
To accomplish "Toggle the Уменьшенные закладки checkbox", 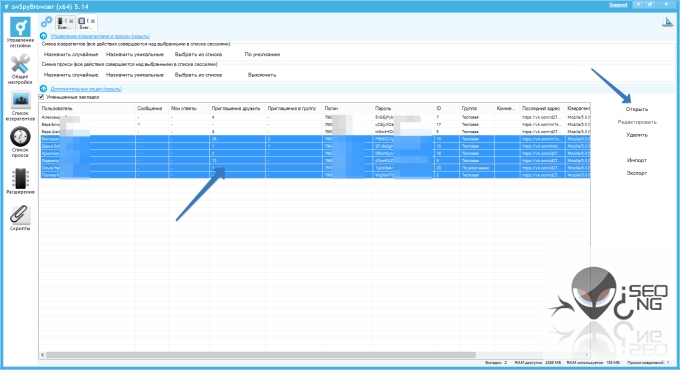I will [x=42, y=97].
